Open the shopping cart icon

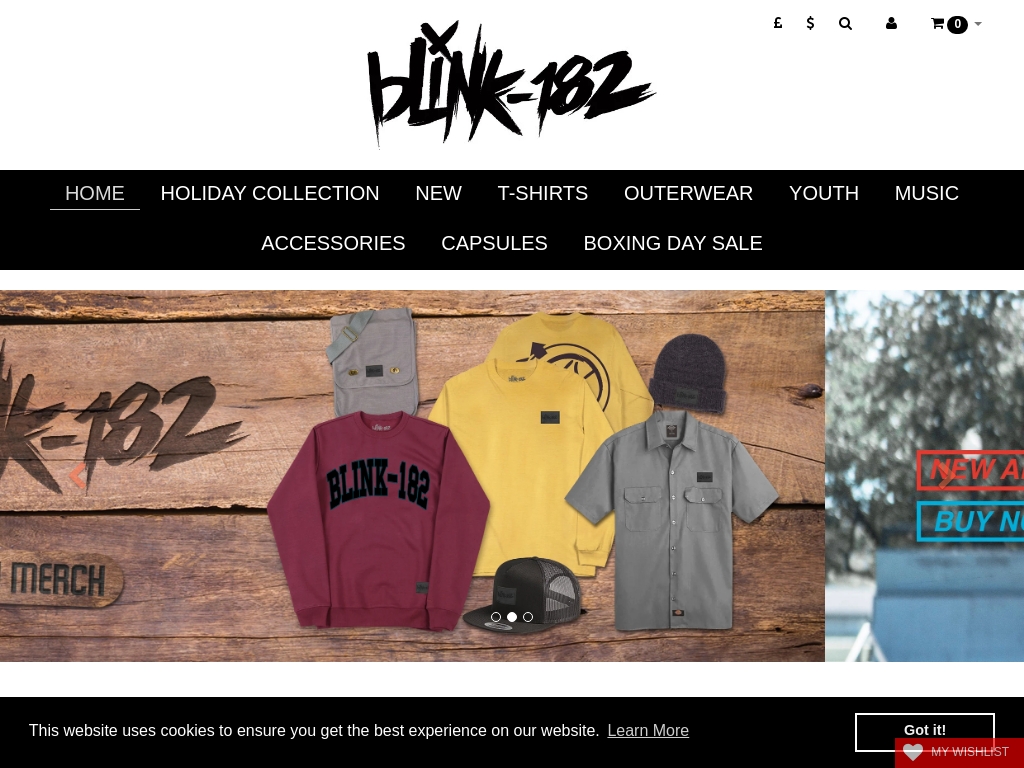pos(938,24)
